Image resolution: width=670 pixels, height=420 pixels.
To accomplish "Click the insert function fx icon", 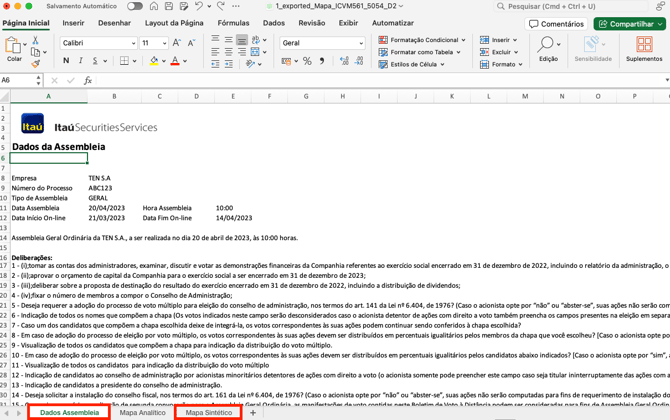I will (x=87, y=80).
